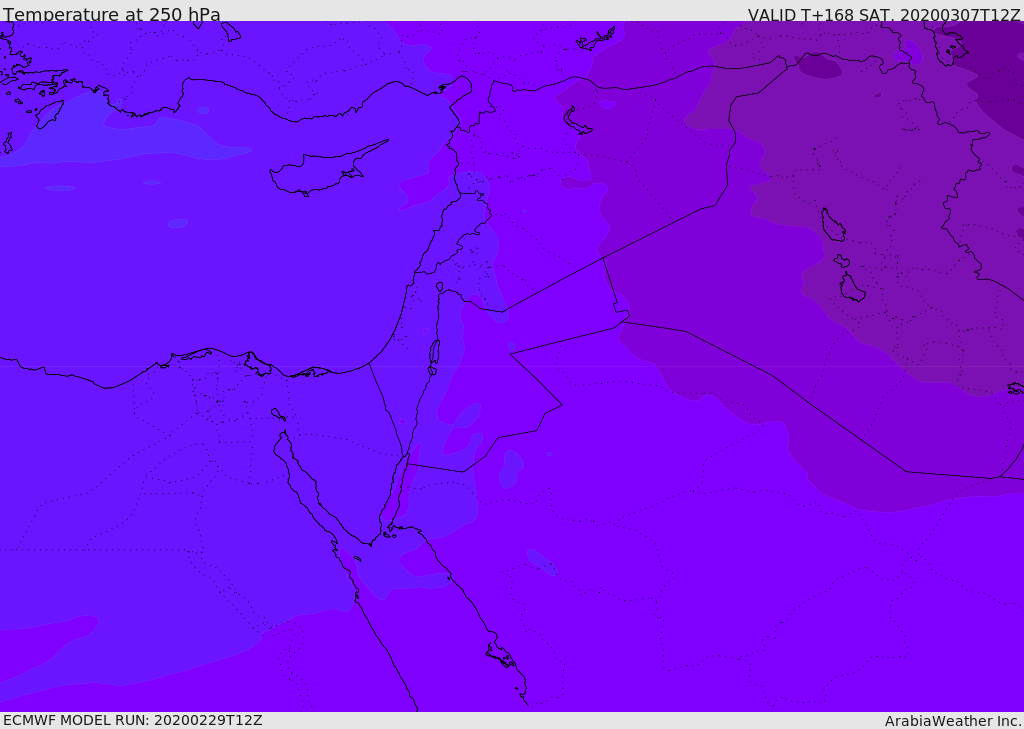Click the ECMWF MODEL RUN label
Screen dimensions: 1024x729
coord(132,720)
